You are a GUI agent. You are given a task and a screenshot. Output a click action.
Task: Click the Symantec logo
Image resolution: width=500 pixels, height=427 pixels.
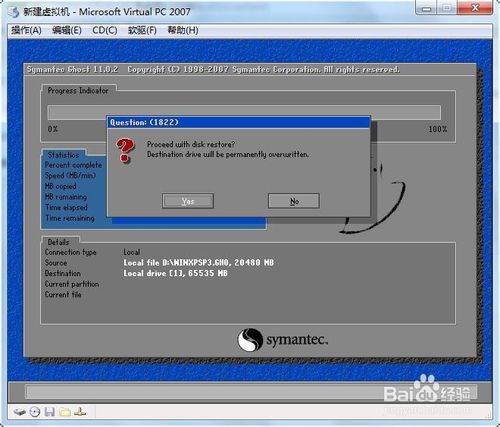(283, 340)
